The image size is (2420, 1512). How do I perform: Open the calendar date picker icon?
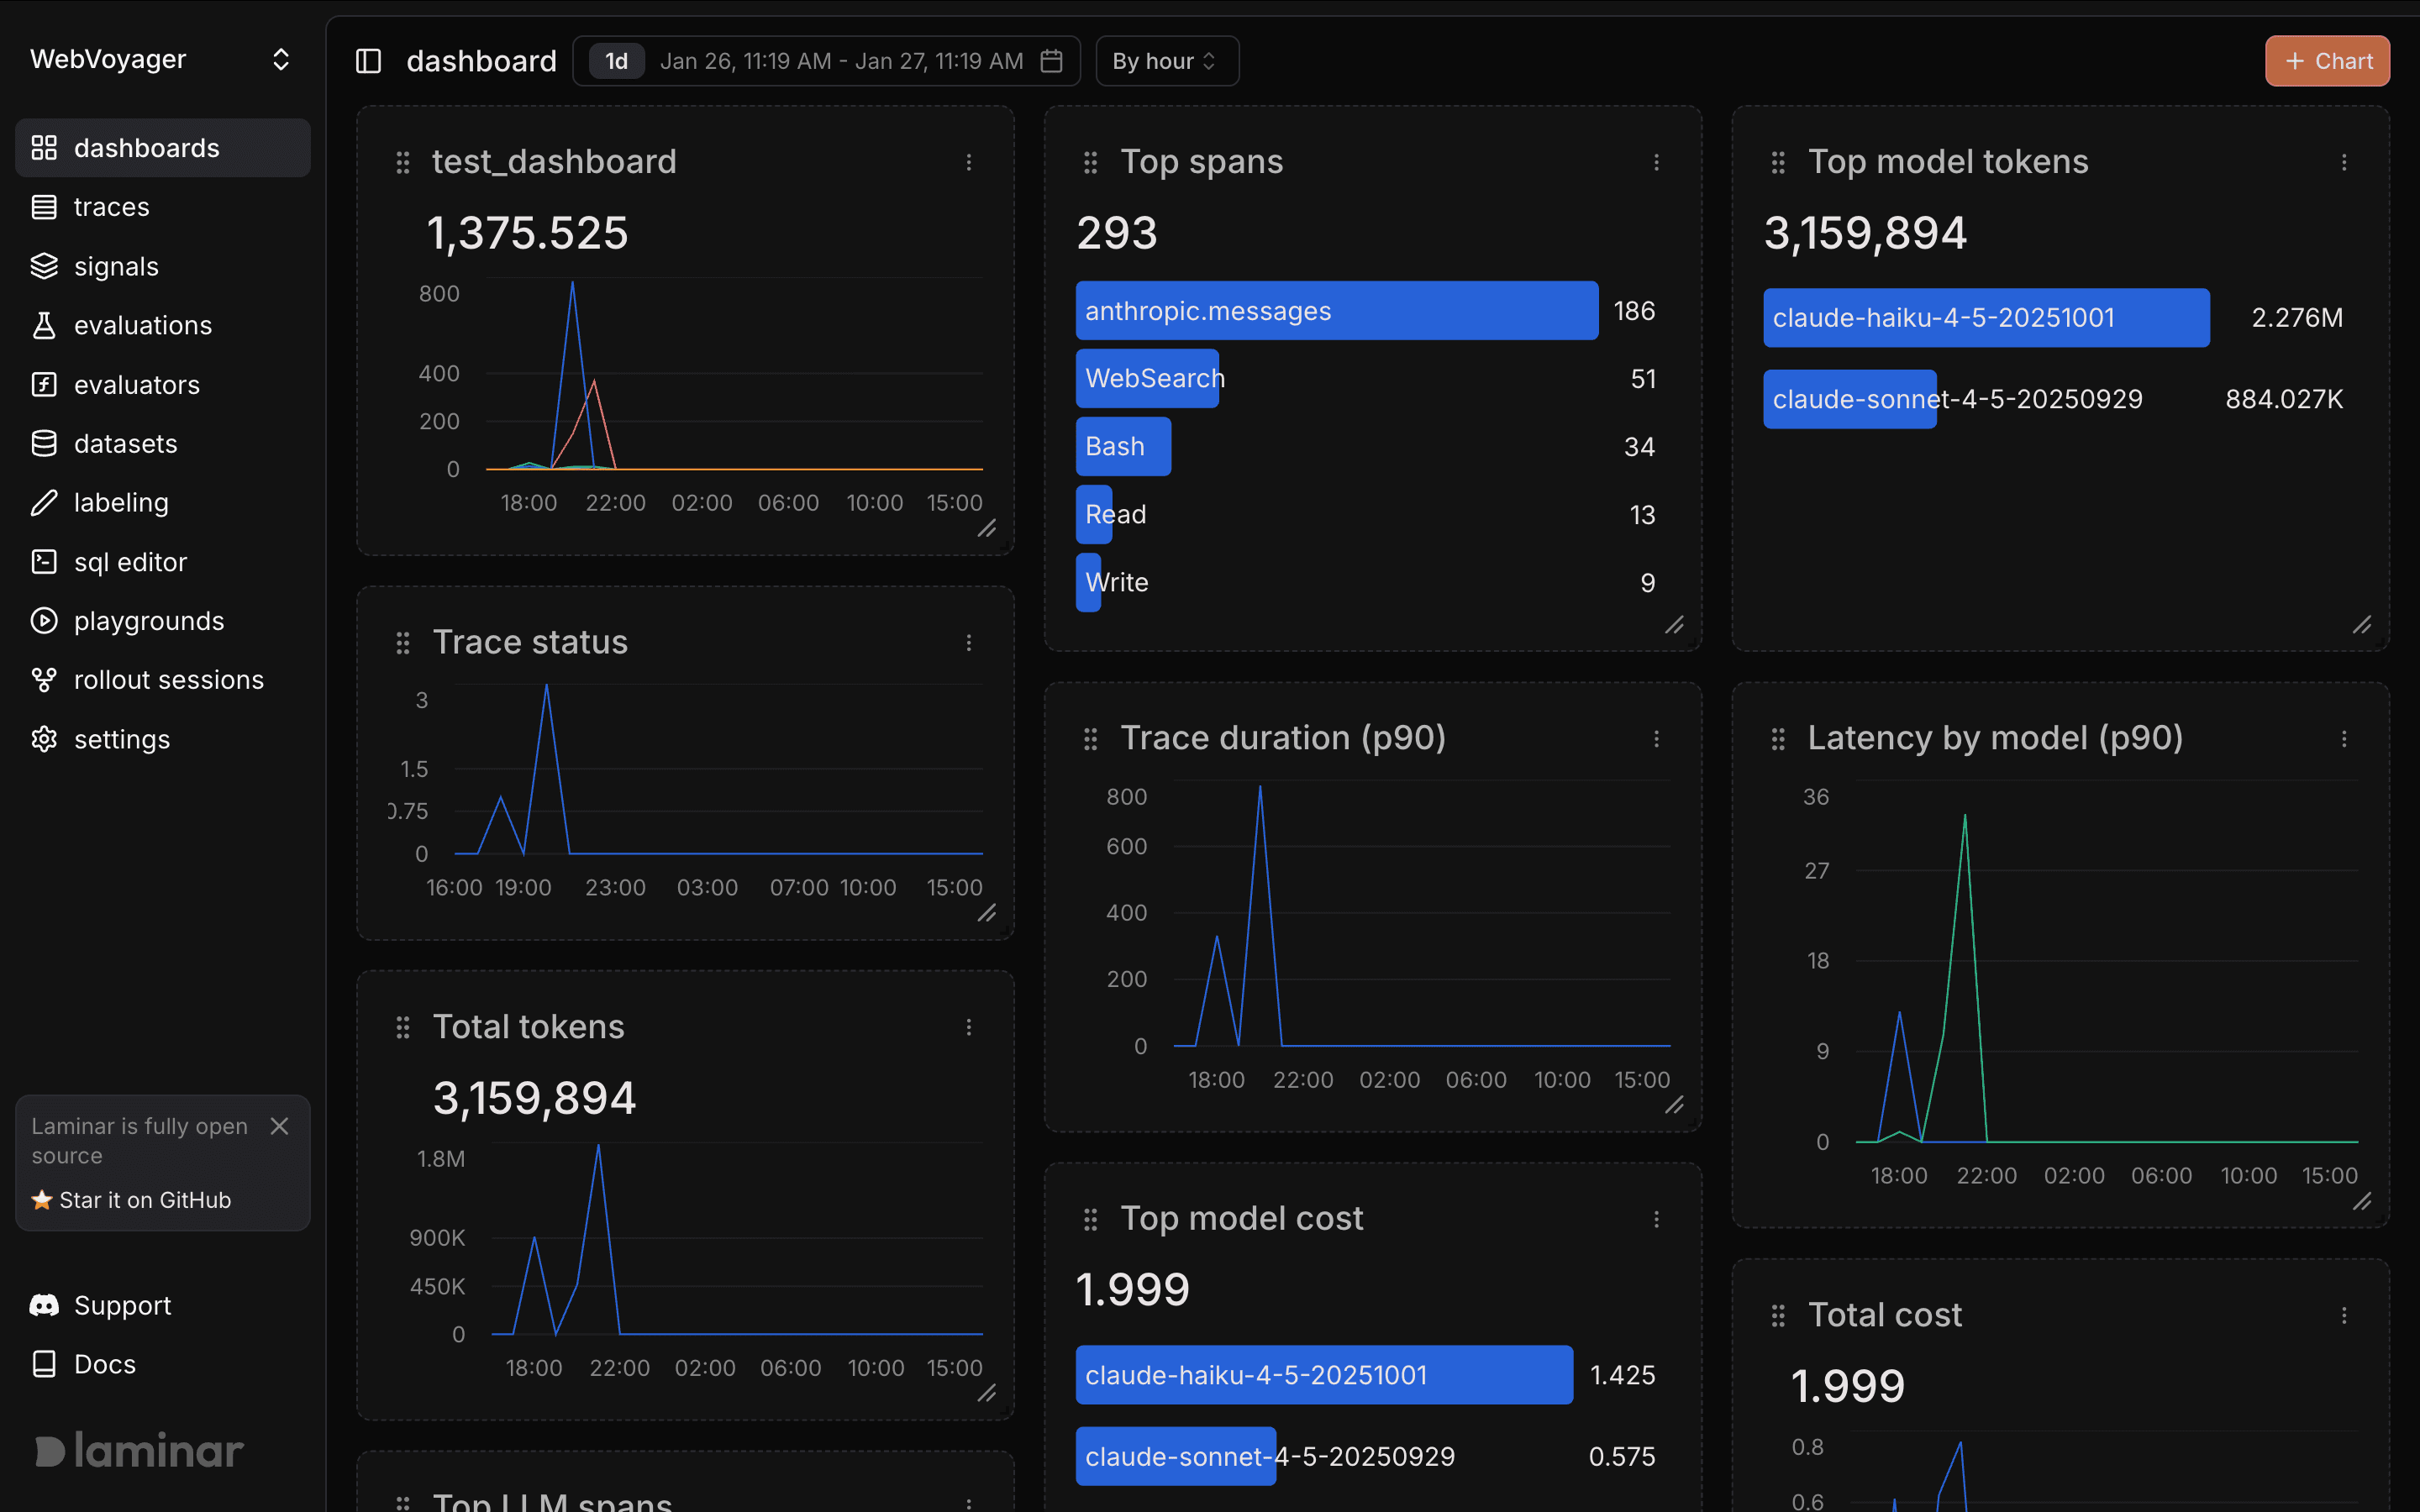tap(1051, 61)
